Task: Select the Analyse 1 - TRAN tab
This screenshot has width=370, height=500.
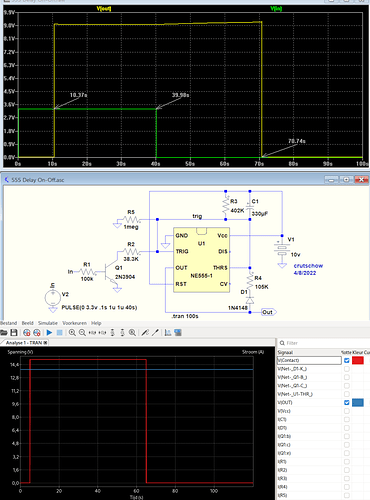Action: [x=24, y=343]
